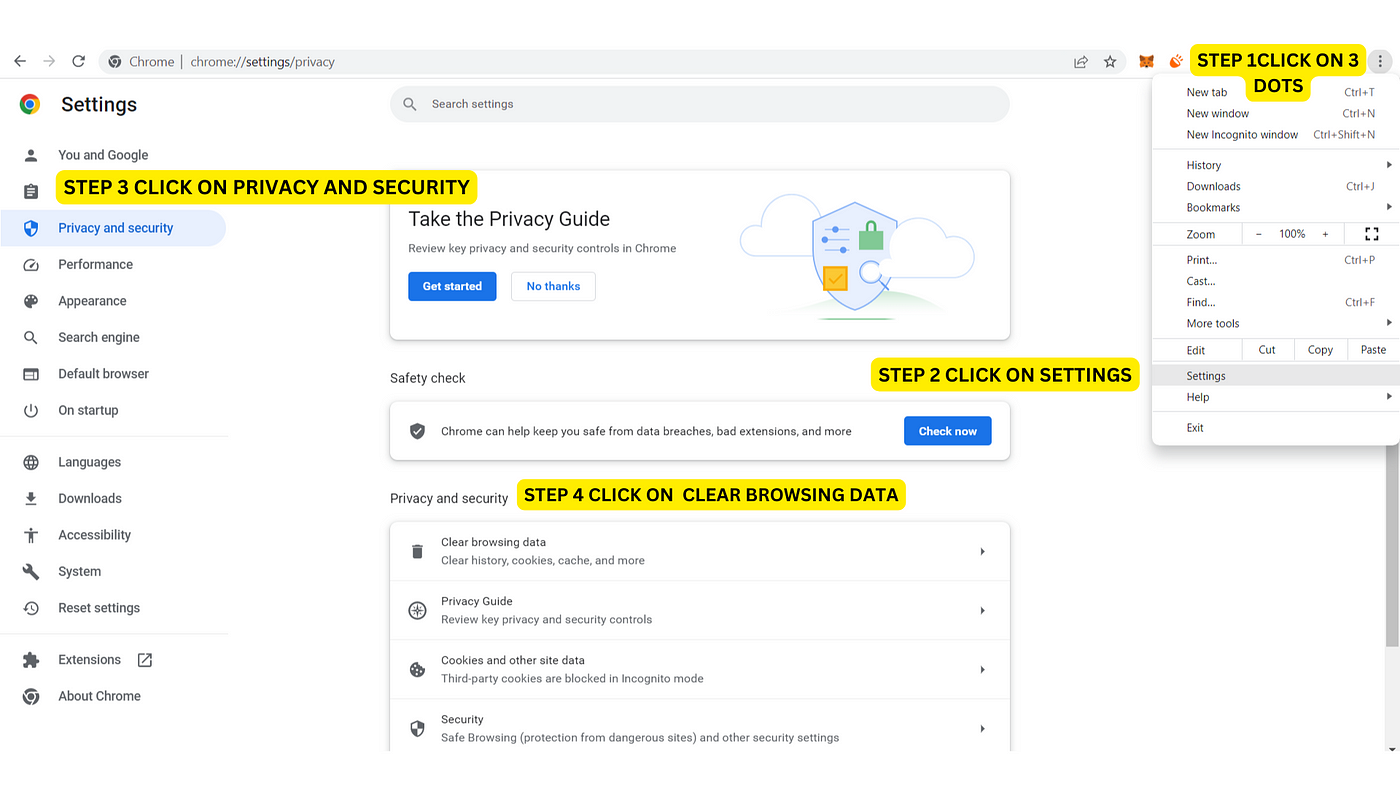This screenshot has width=1400, height=788.
Task: Expand History submenu arrow
Action: (x=1389, y=165)
